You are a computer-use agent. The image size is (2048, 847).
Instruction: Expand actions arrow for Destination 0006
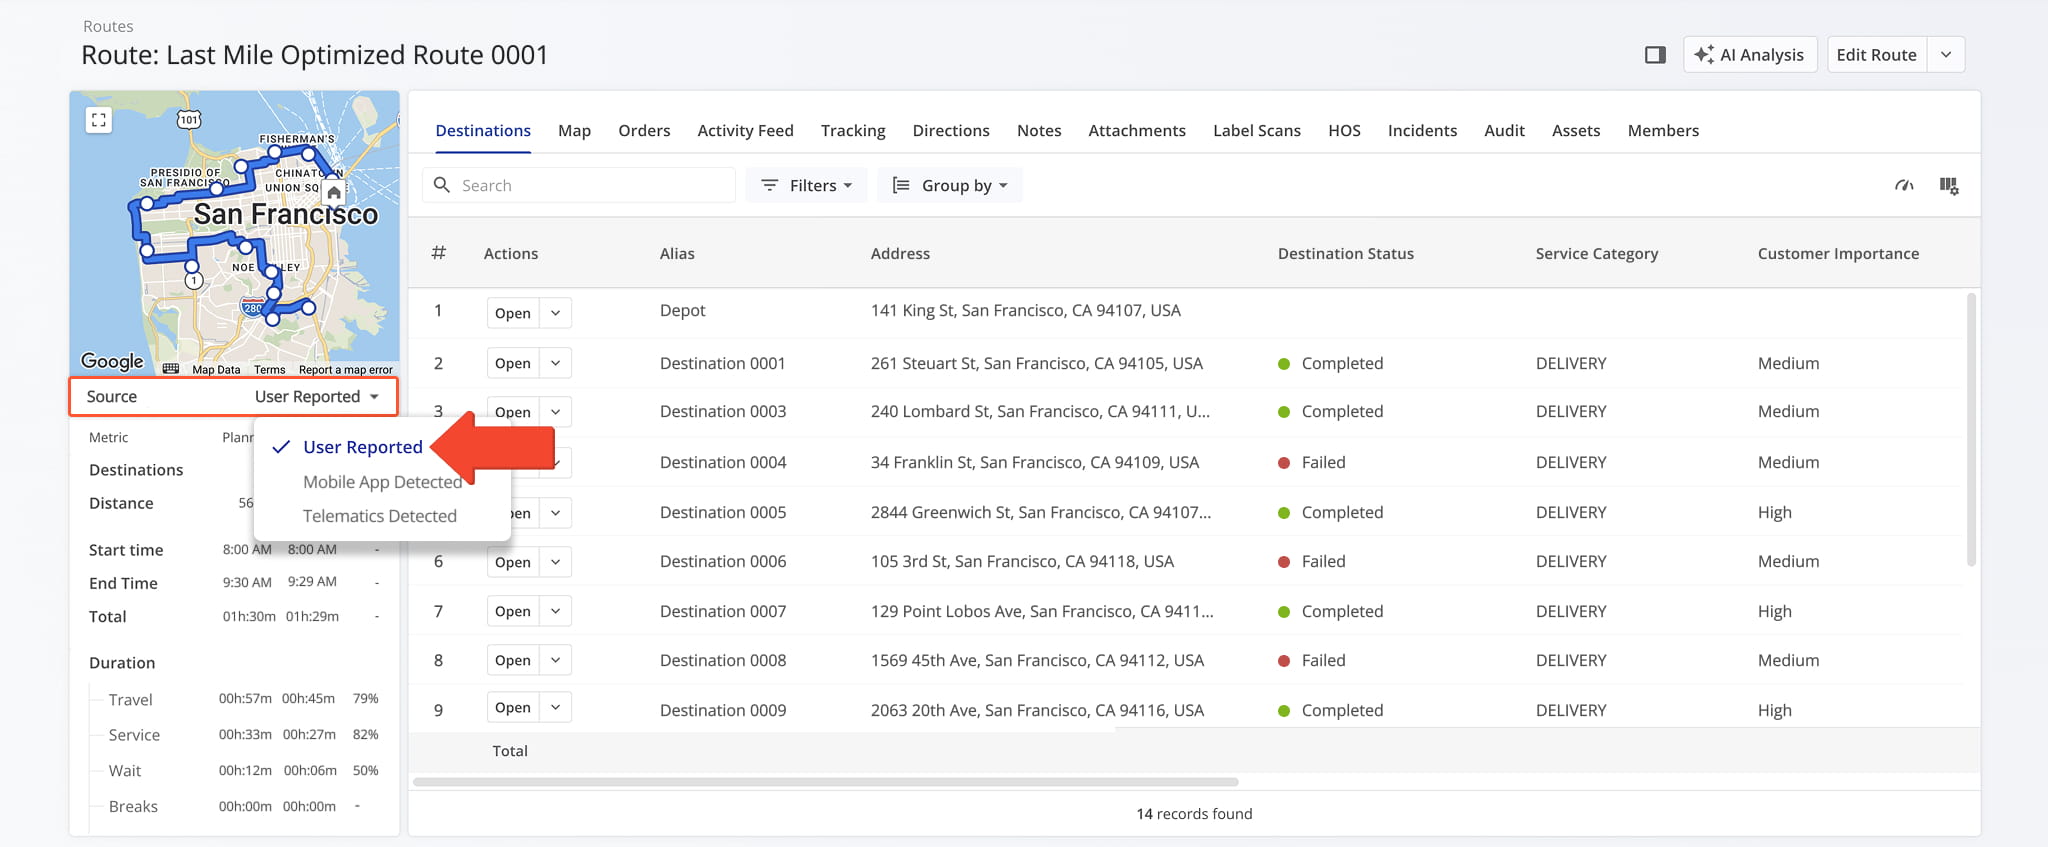(x=556, y=562)
